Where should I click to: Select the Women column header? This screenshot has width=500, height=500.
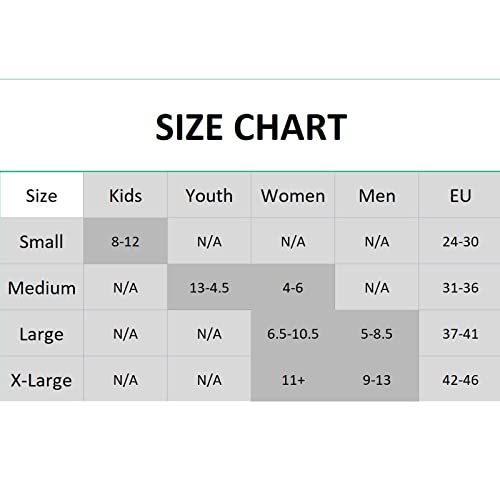tap(293, 195)
